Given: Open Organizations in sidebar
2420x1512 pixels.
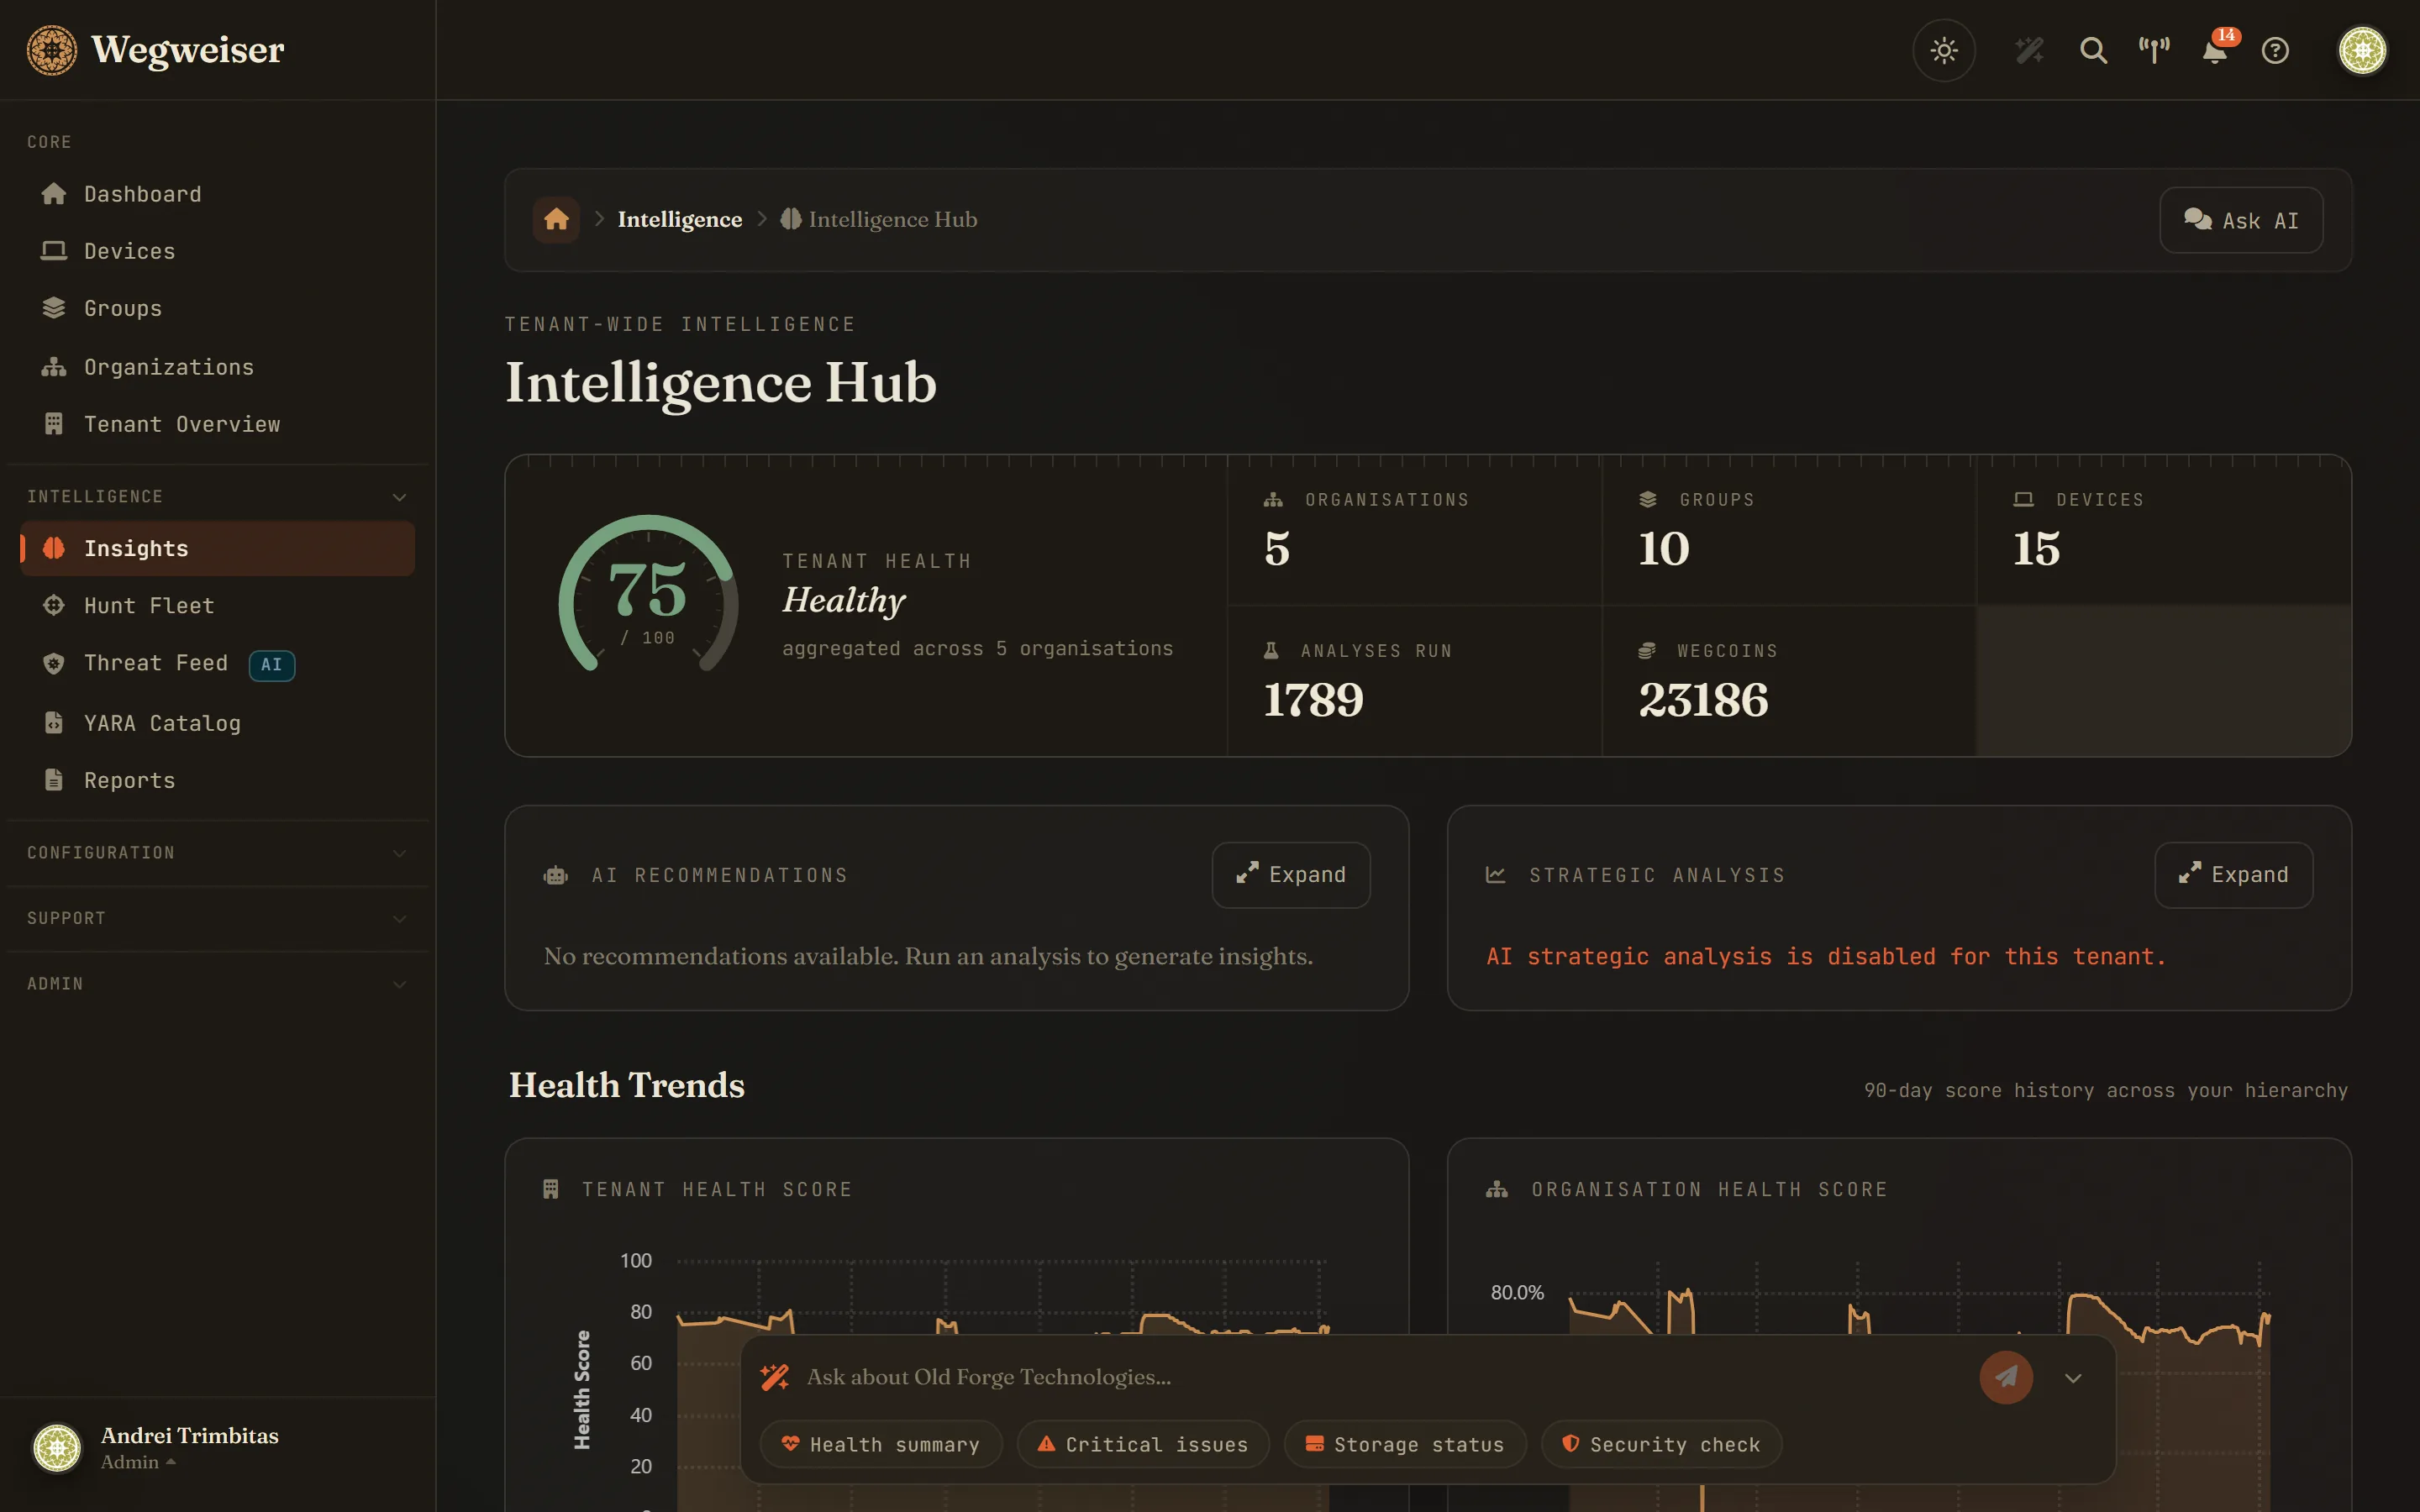Looking at the screenshot, I should [218, 367].
